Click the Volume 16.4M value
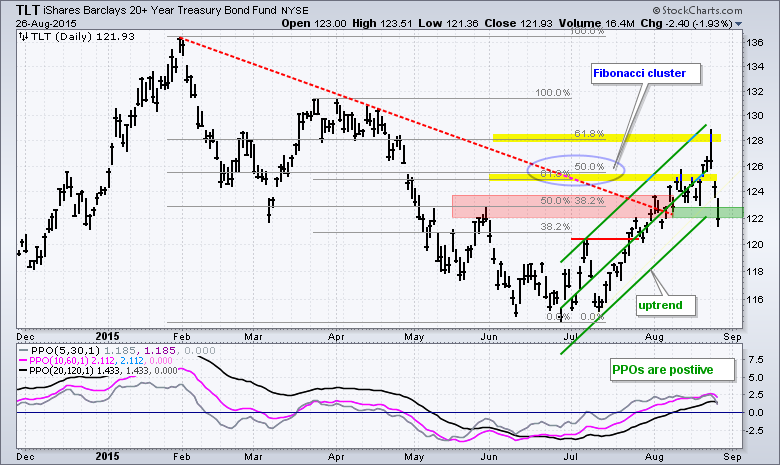This screenshot has width=780, height=465. click(x=596, y=23)
